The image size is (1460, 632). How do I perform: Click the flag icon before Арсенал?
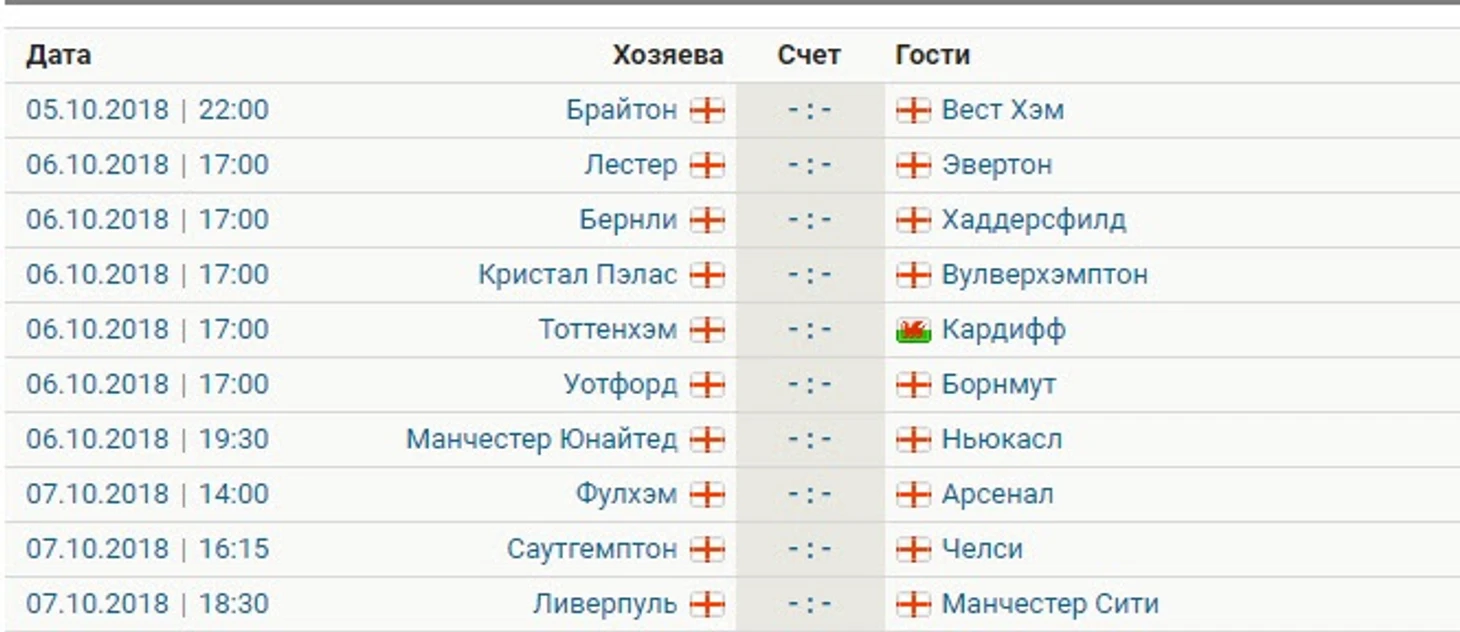tap(914, 495)
